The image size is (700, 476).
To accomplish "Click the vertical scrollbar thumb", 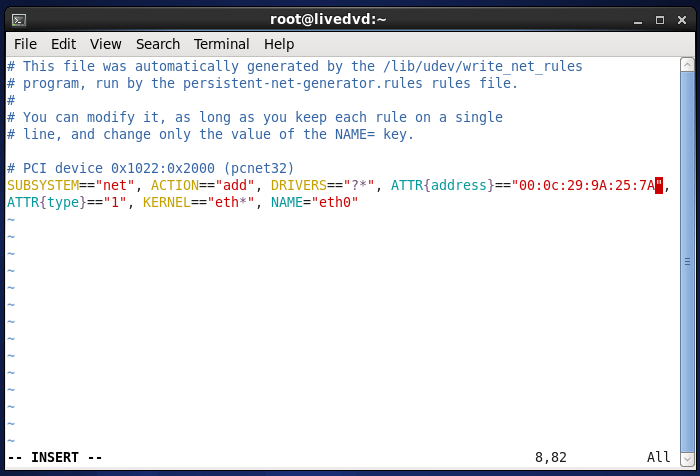I will 687,262.
